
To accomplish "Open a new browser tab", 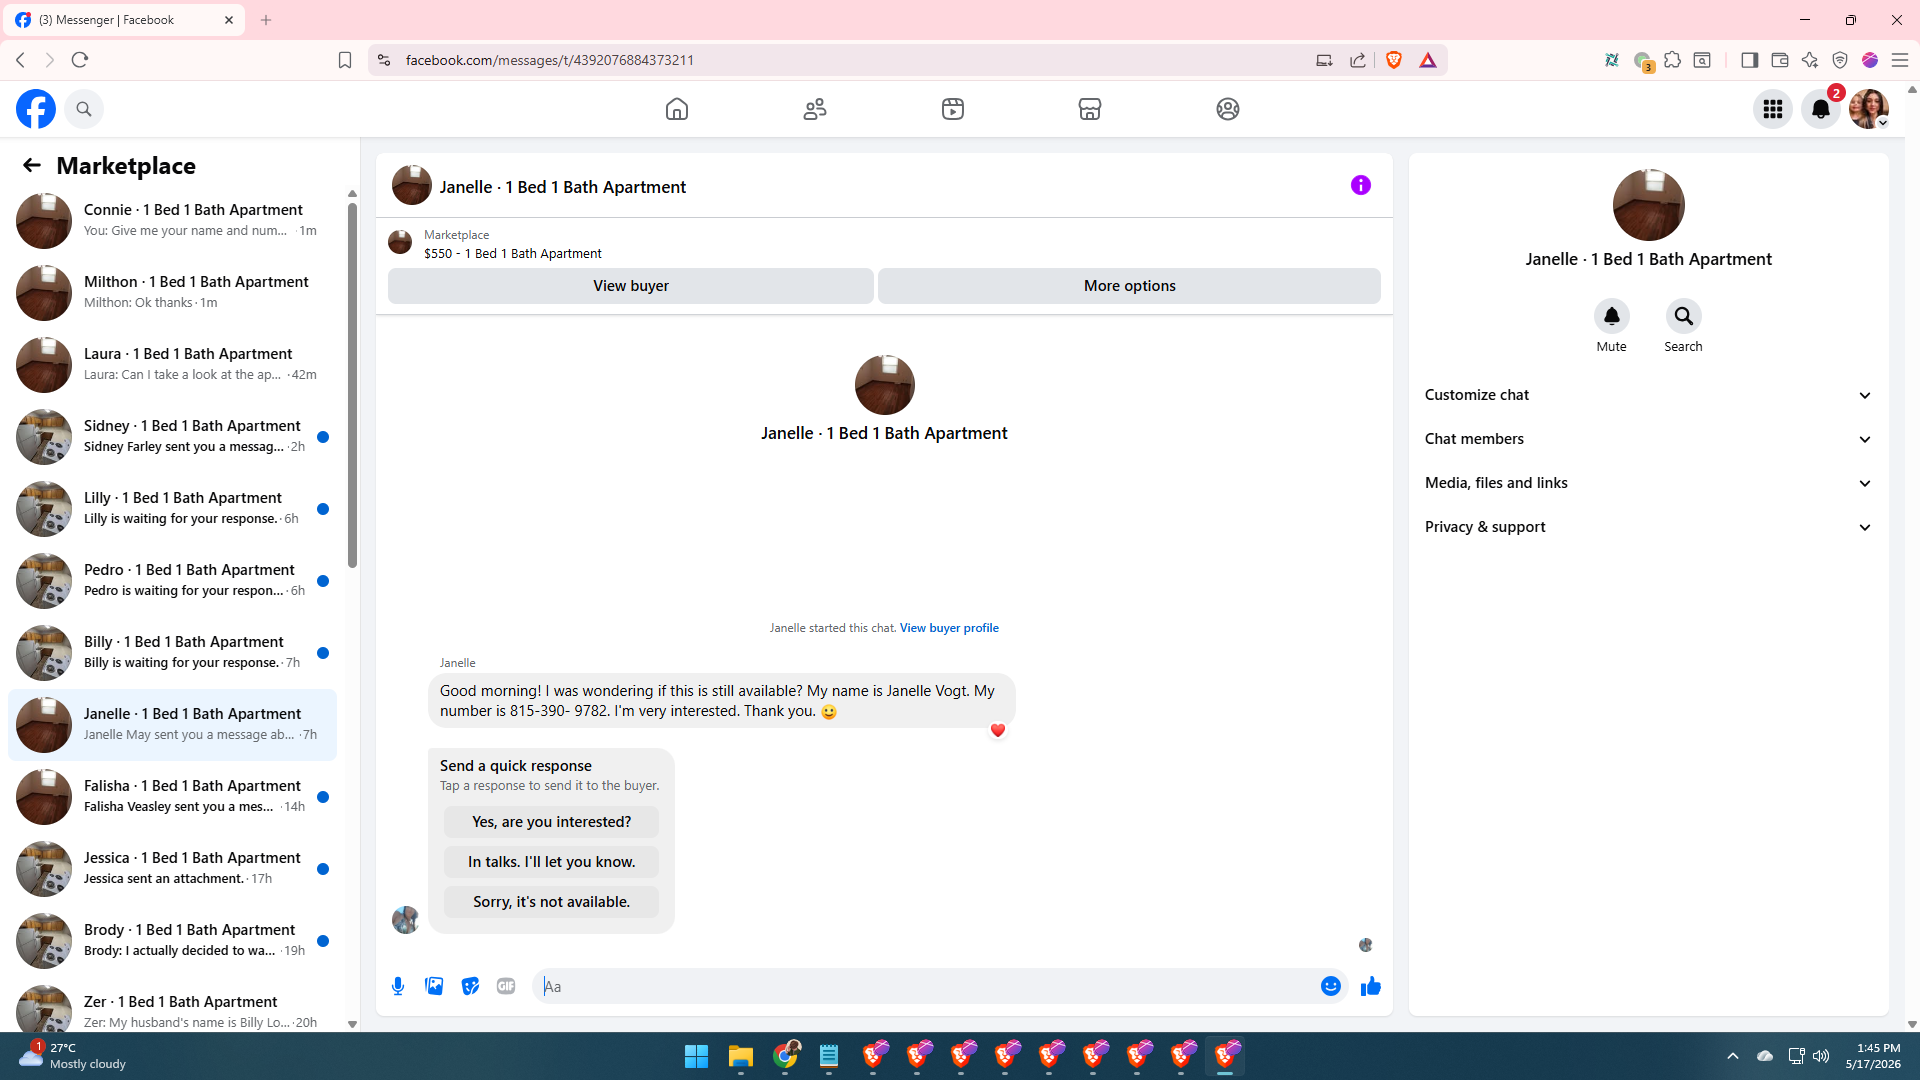I will tap(266, 20).
